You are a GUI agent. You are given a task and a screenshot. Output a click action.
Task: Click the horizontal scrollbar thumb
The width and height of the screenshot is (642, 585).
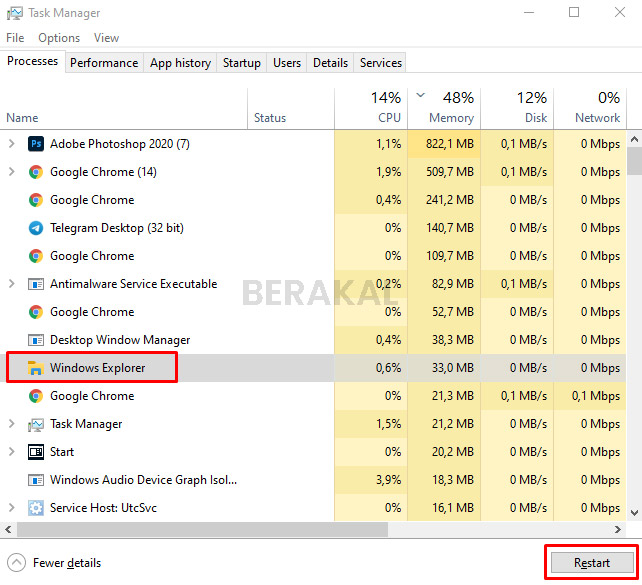tap(202, 530)
